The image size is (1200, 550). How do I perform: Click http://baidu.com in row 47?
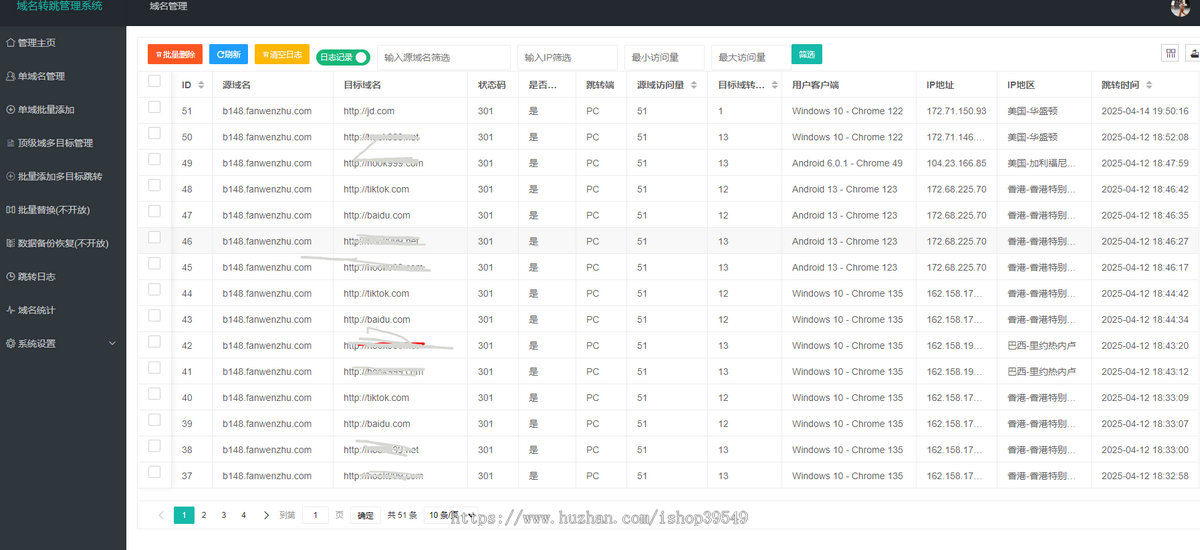tap(377, 215)
